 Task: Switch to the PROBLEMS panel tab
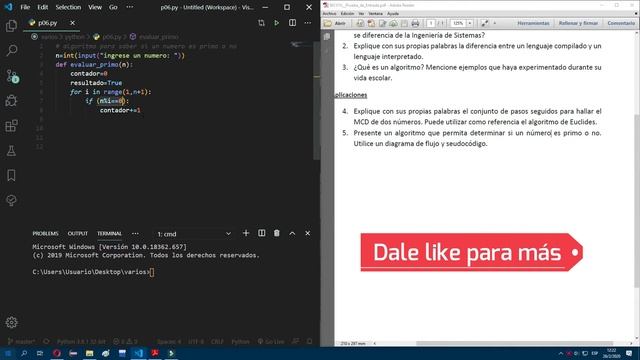[x=45, y=233]
